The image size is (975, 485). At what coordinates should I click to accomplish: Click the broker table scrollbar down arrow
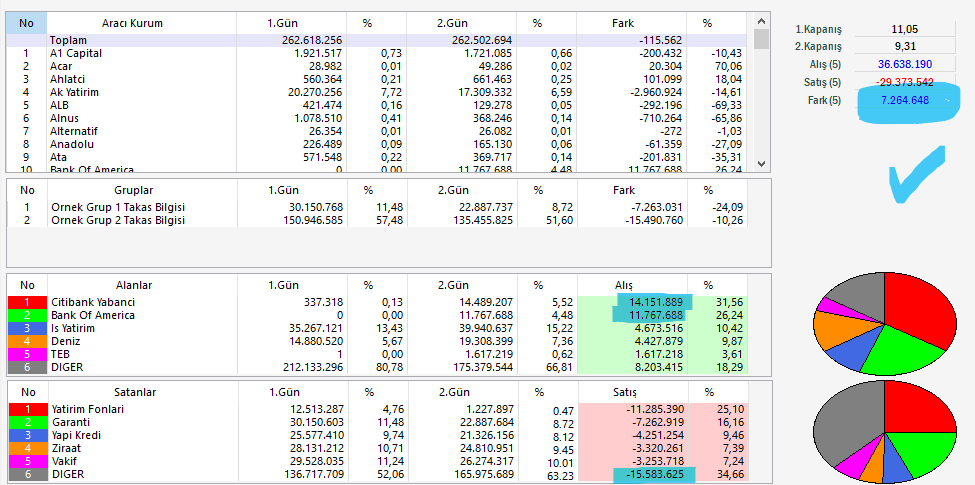[761, 163]
